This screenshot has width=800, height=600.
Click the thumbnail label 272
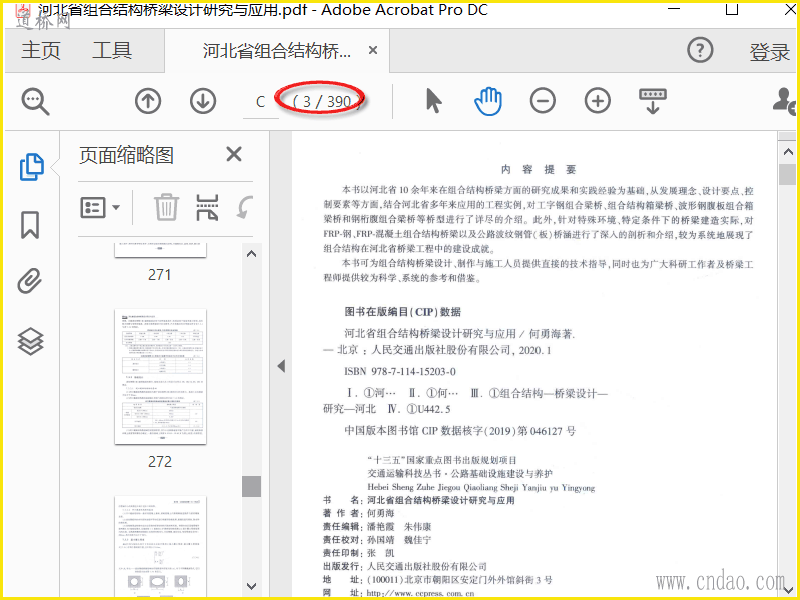coord(160,462)
